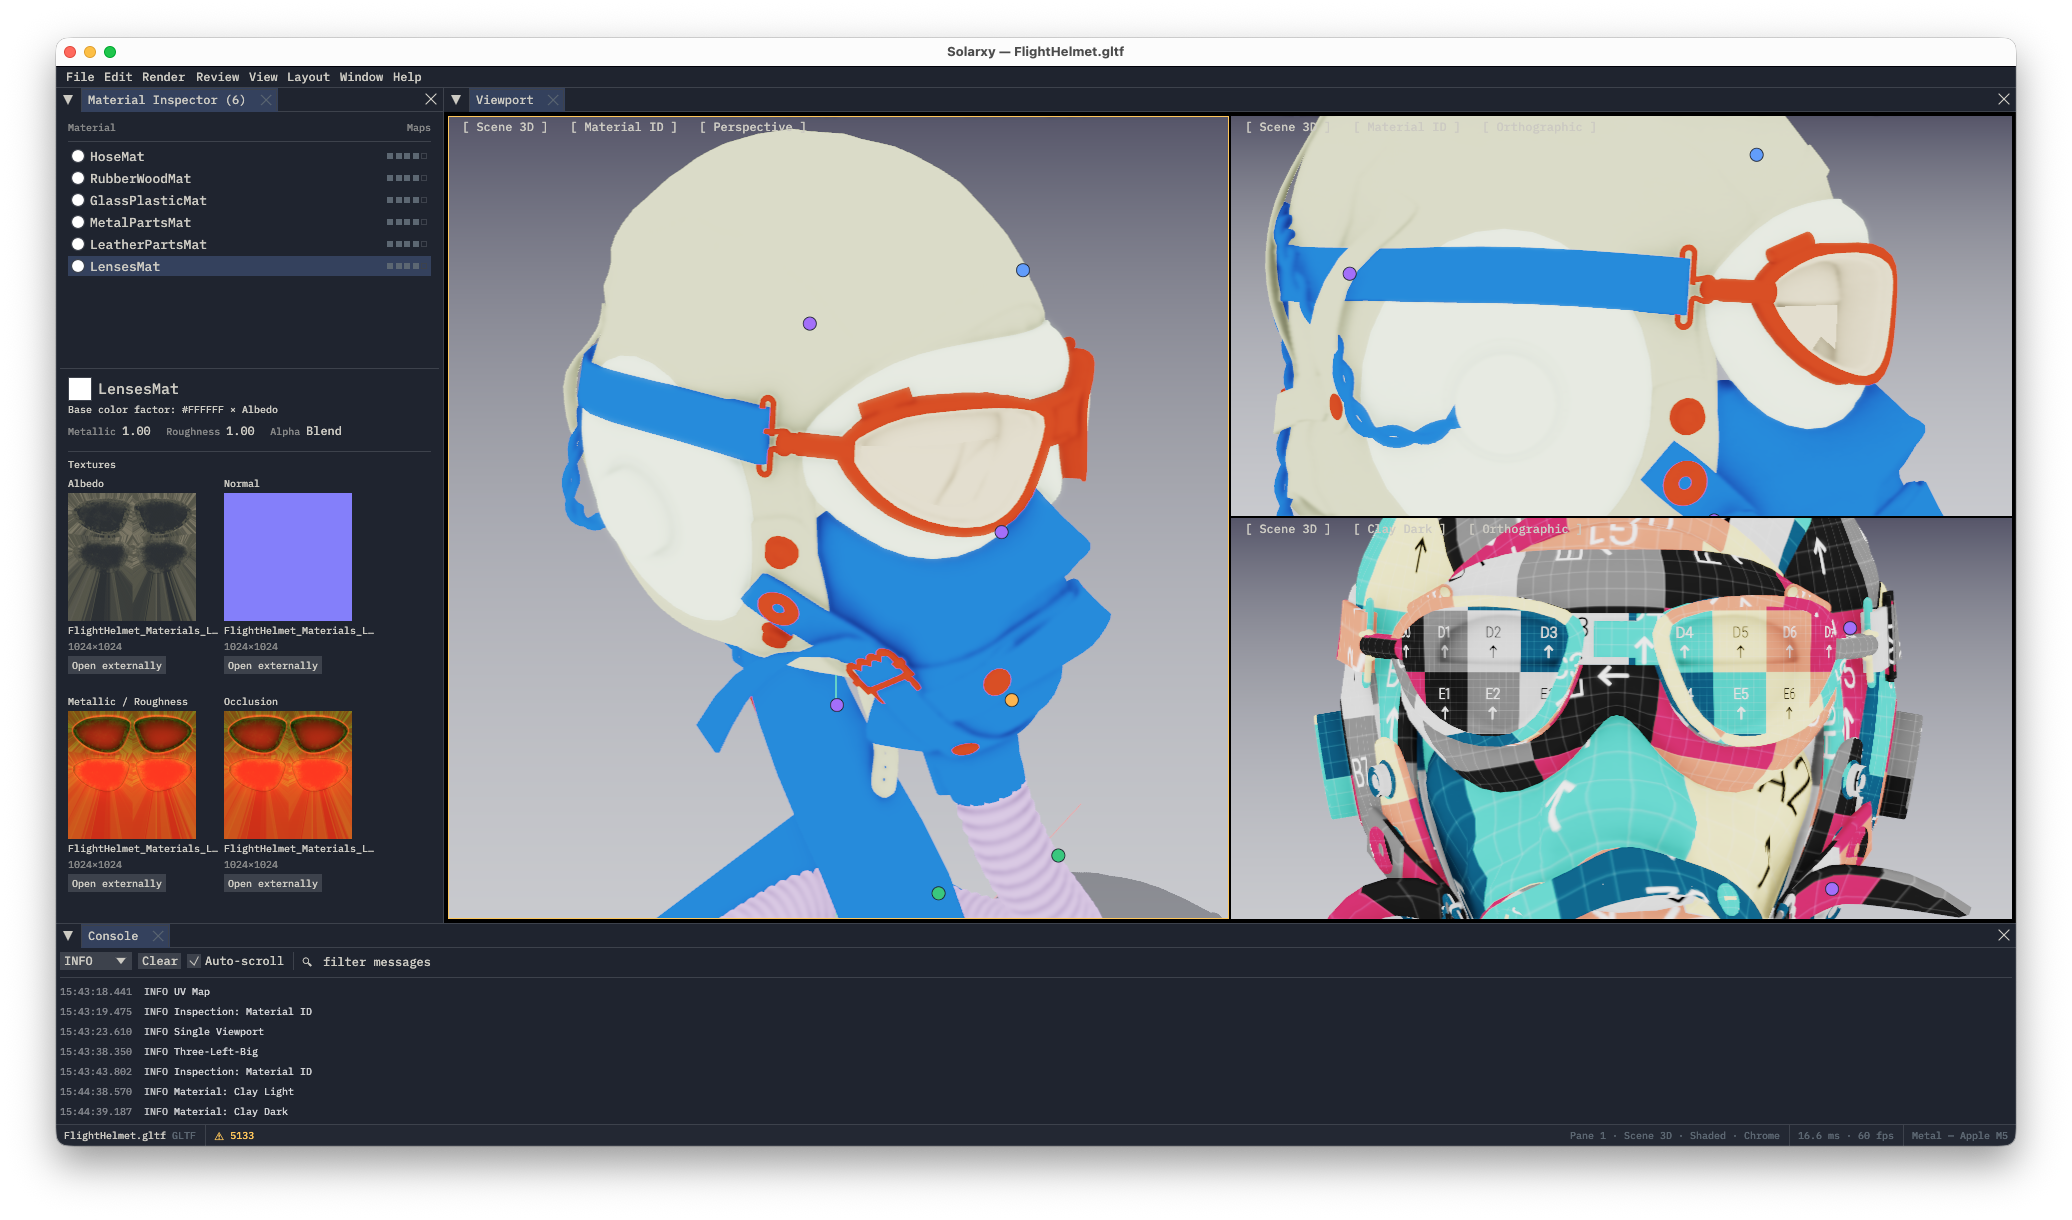2072x1220 pixels.
Task: Click Open externally under Occlusion texture
Action: point(272,884)
